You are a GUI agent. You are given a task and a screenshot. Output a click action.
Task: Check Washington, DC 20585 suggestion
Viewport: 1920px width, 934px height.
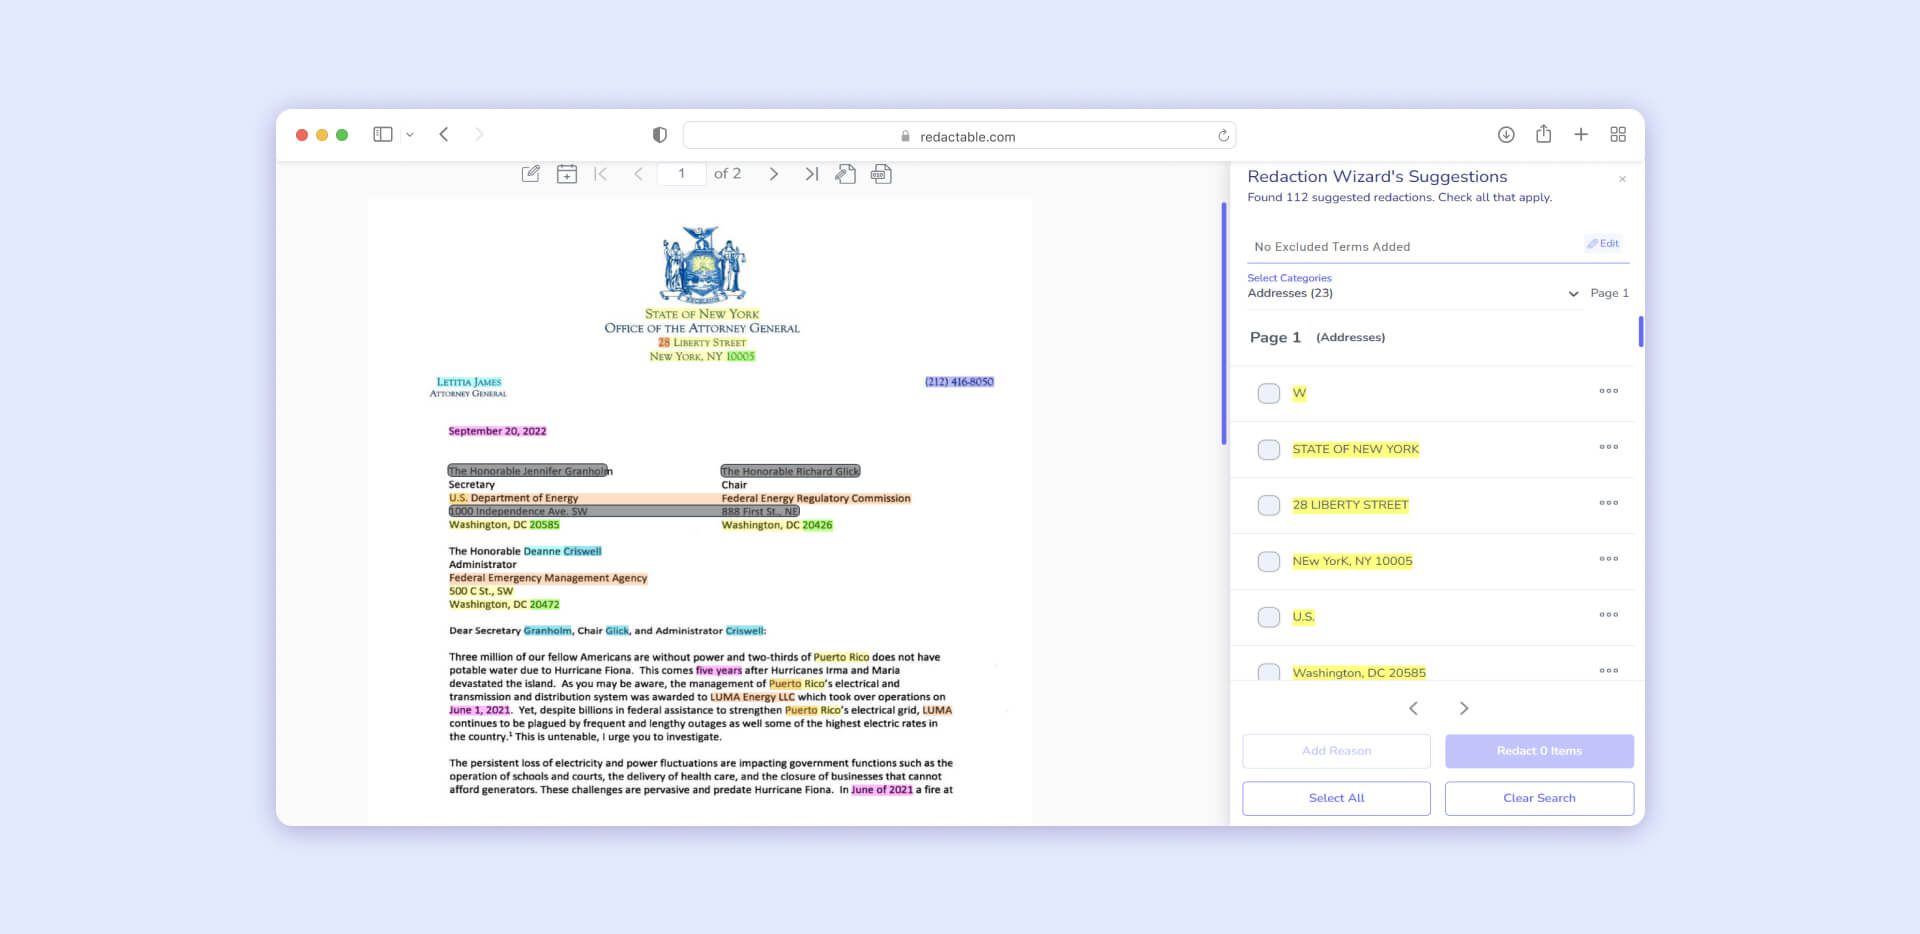point(1269,671)
